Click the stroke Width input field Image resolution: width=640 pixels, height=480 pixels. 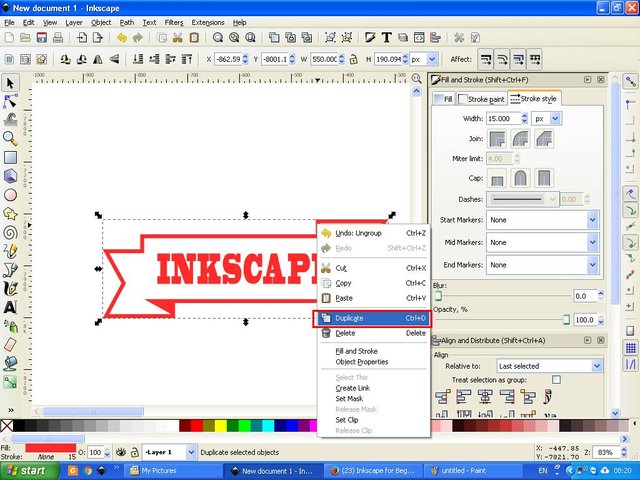click(x=503, y=119)
